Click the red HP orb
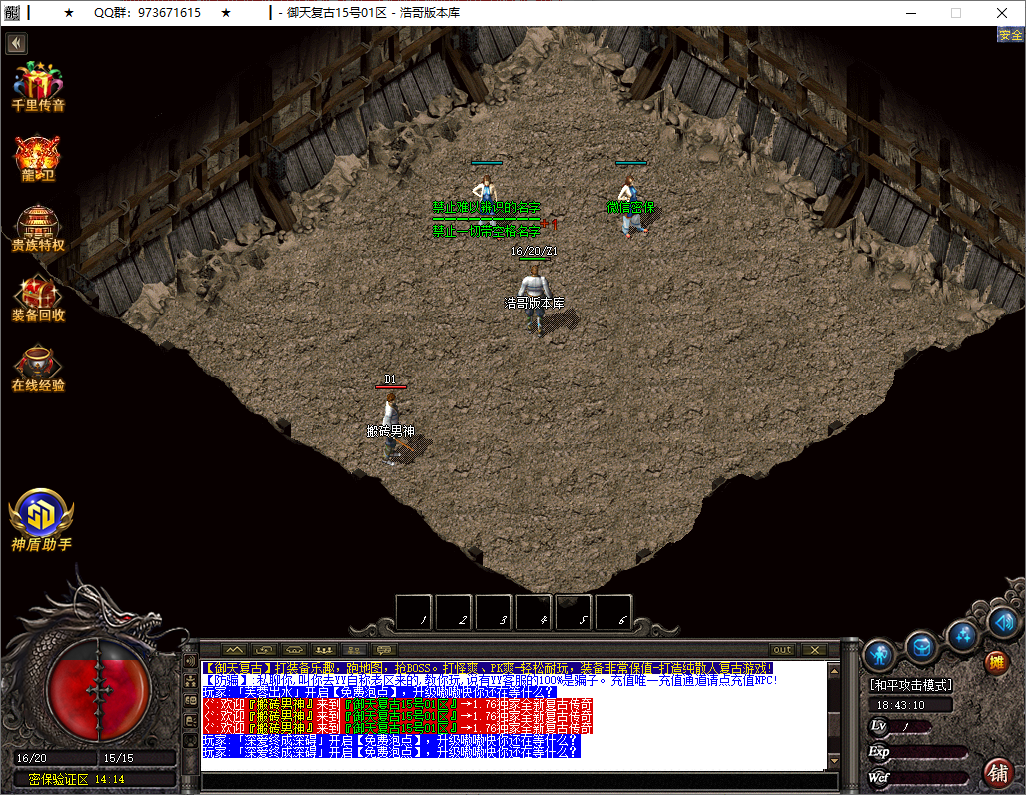Screen dimensions: 1026x795 99,690
